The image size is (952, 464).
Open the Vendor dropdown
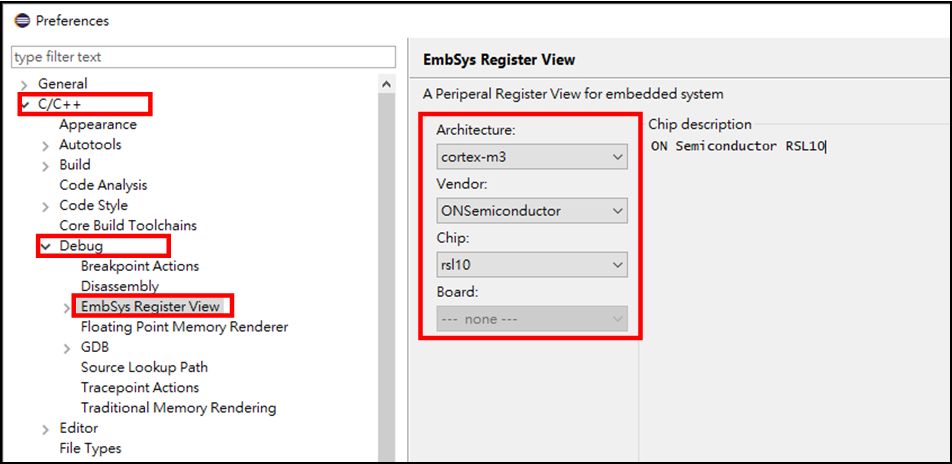tap(533, 211)
